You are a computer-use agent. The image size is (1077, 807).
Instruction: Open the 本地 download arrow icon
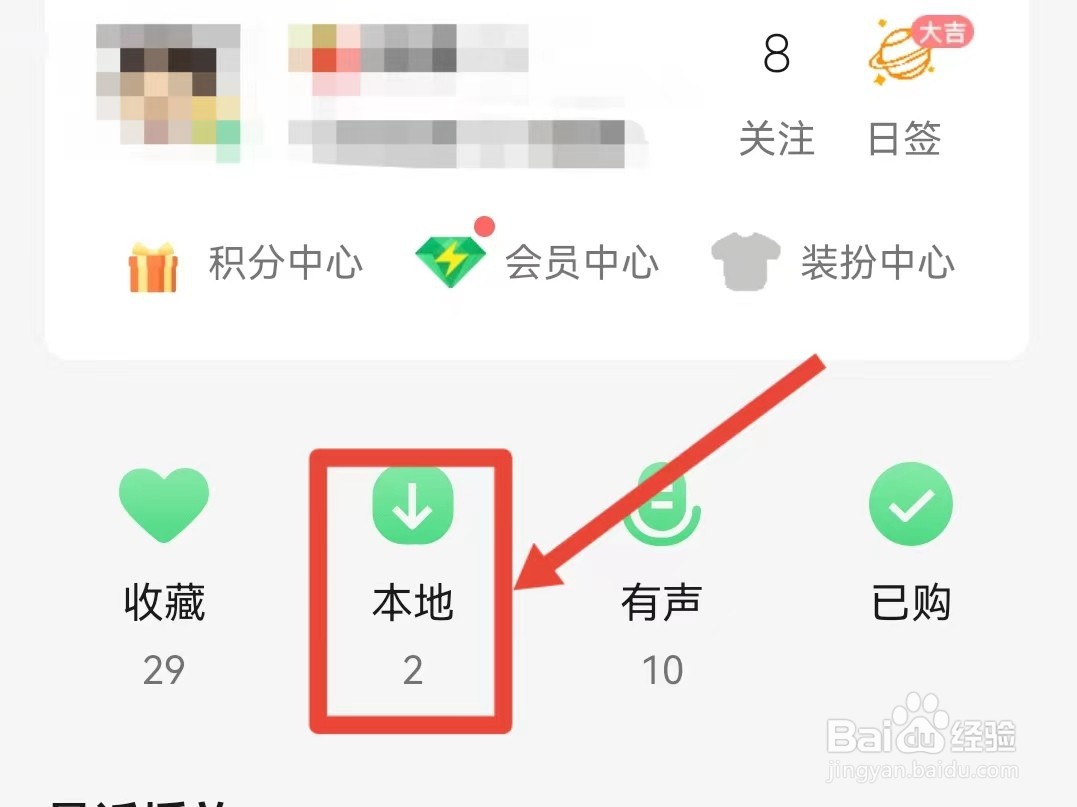click(413, 505)
